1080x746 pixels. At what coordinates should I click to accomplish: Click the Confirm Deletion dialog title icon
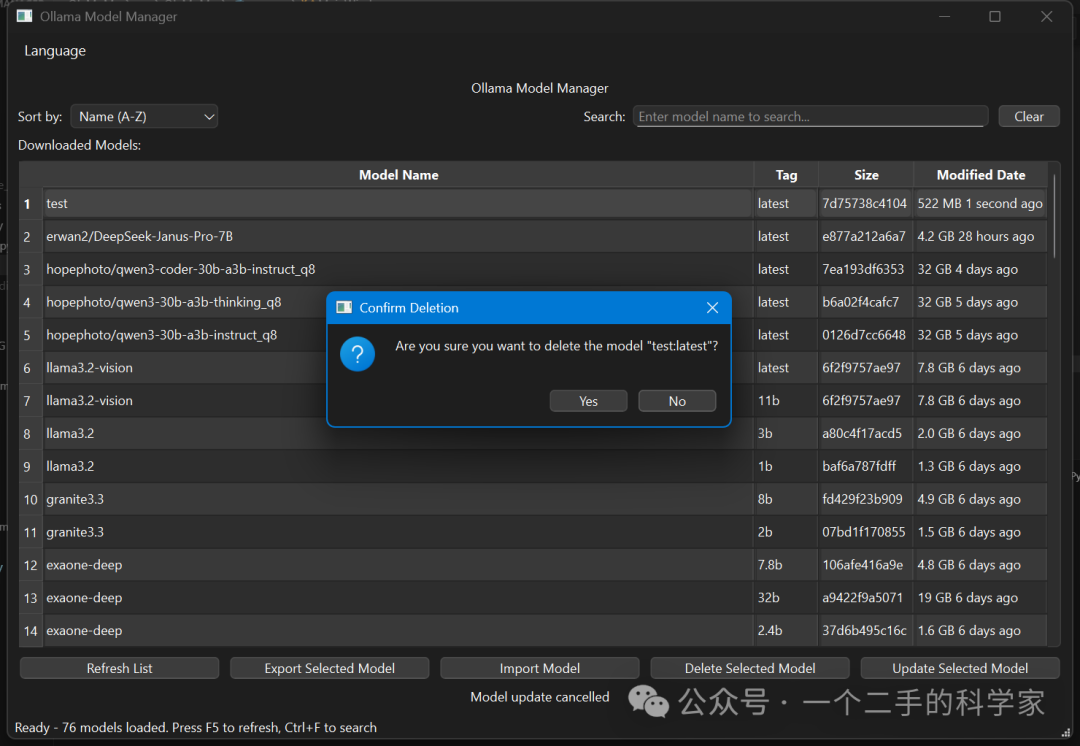[x=344, y=307]
